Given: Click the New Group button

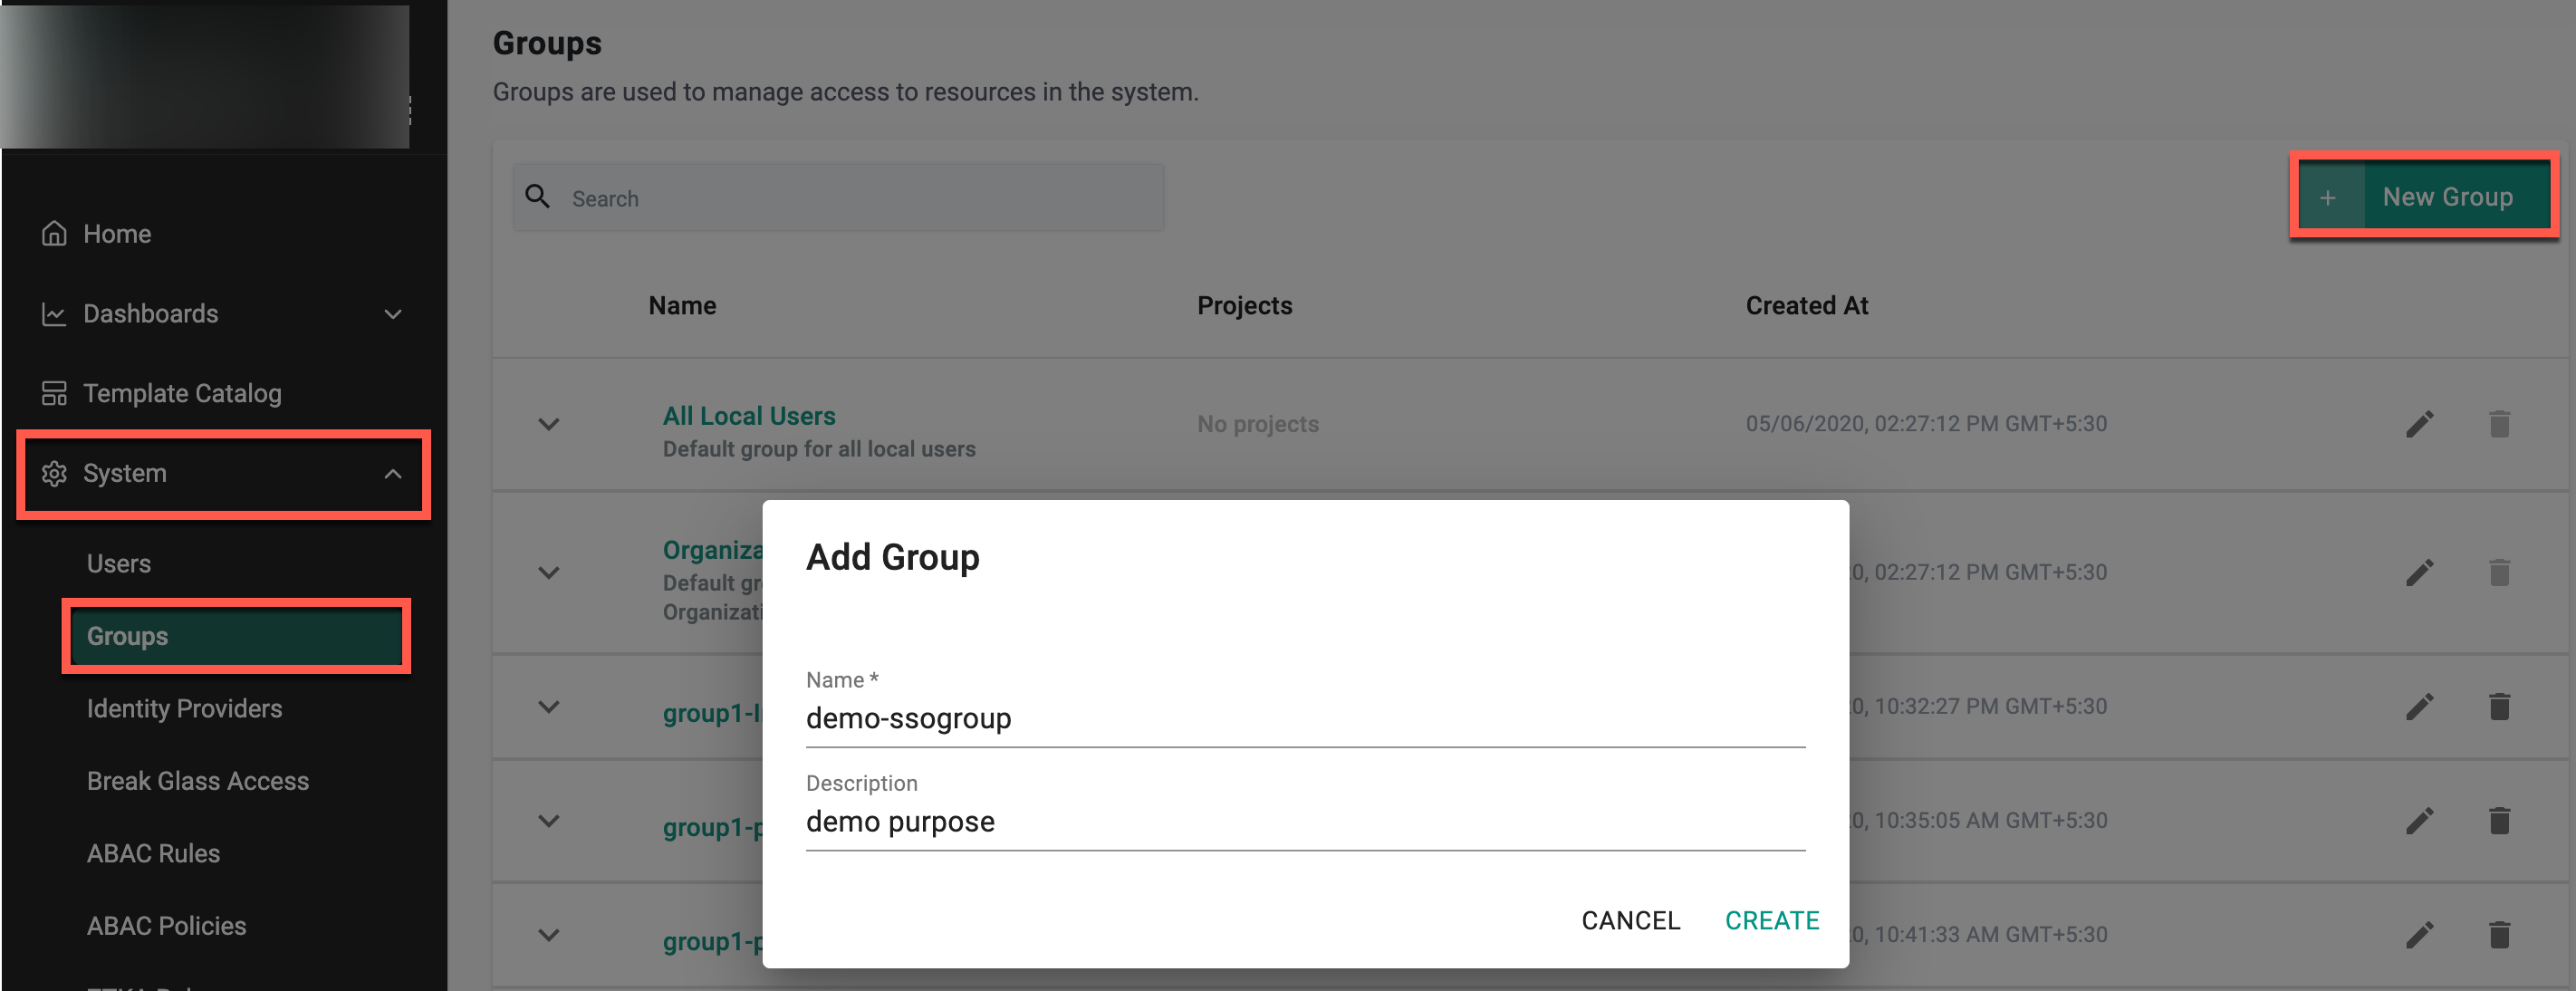Looking at the screenshot, I should point(2424,197).
